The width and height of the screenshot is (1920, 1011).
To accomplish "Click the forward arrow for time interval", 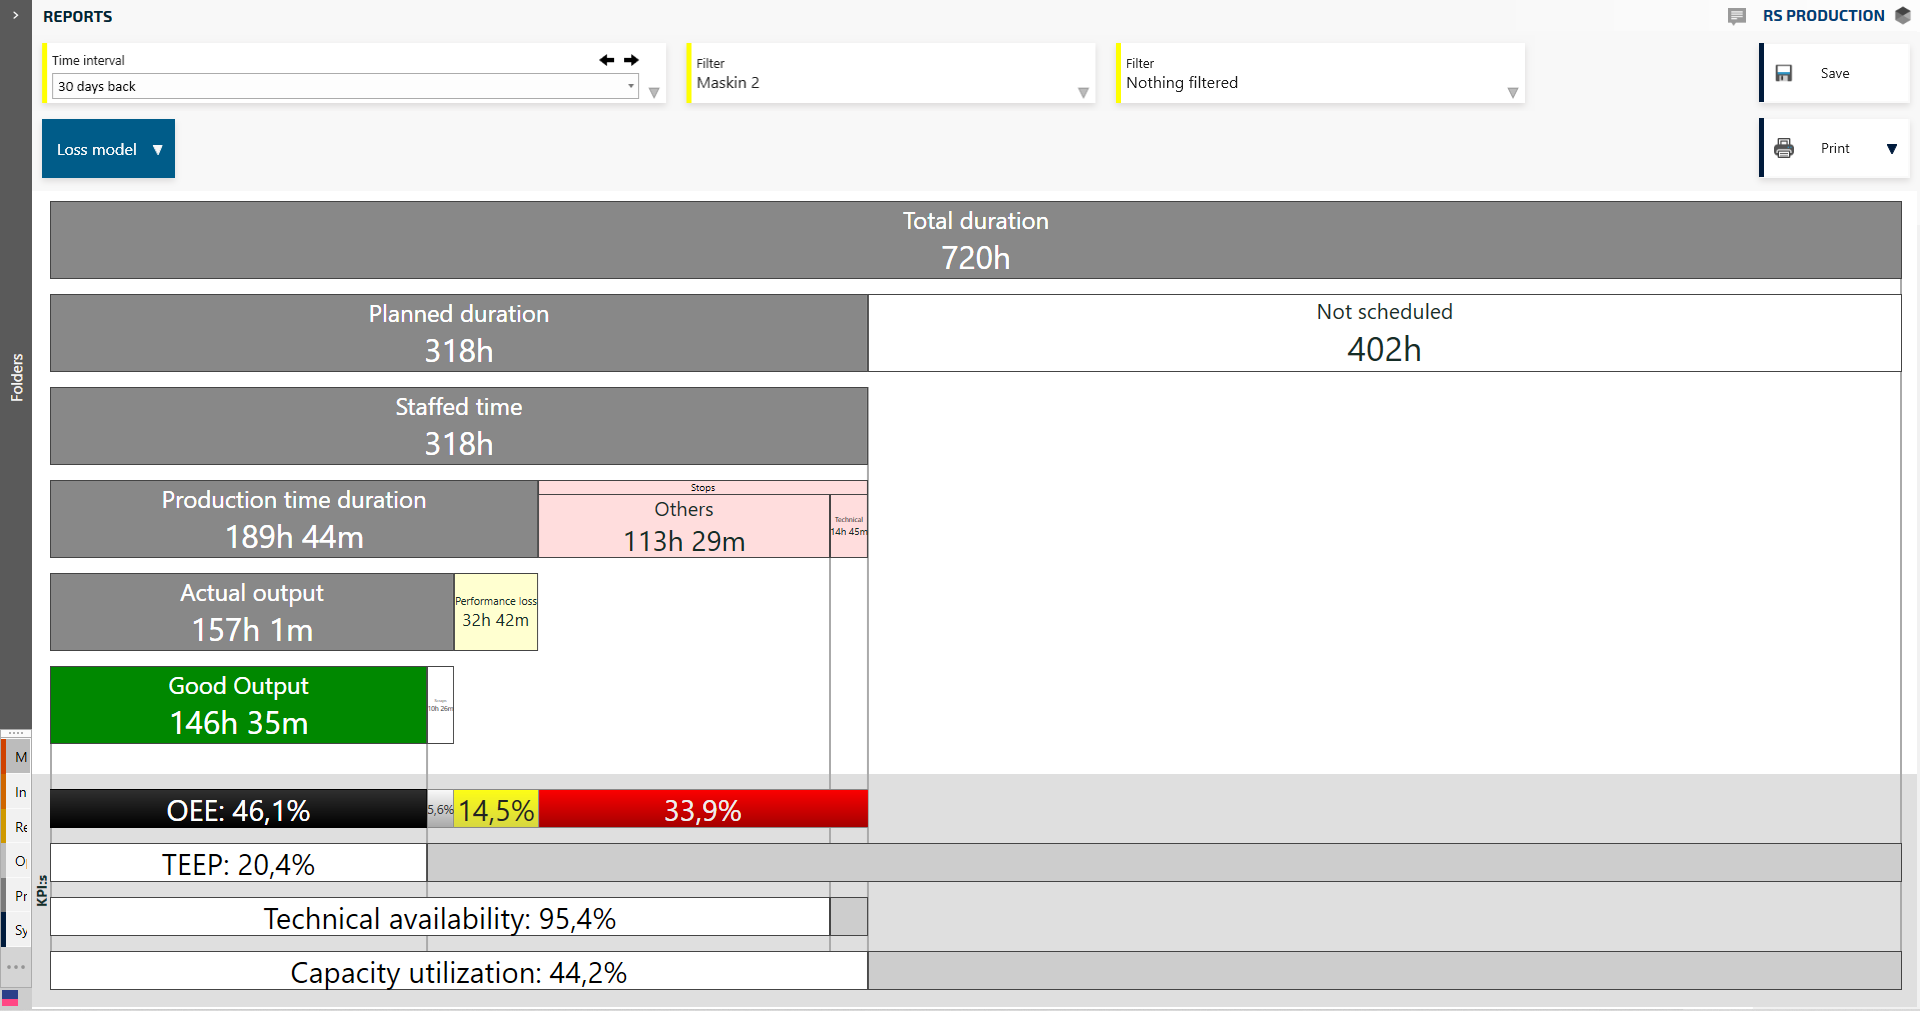I will point(631,60).
